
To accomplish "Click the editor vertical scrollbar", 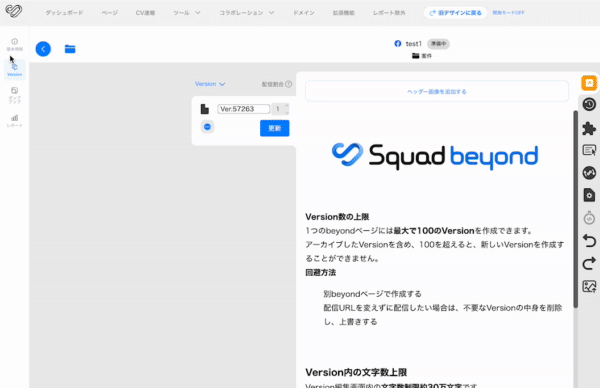I will (x=576, y=209).
